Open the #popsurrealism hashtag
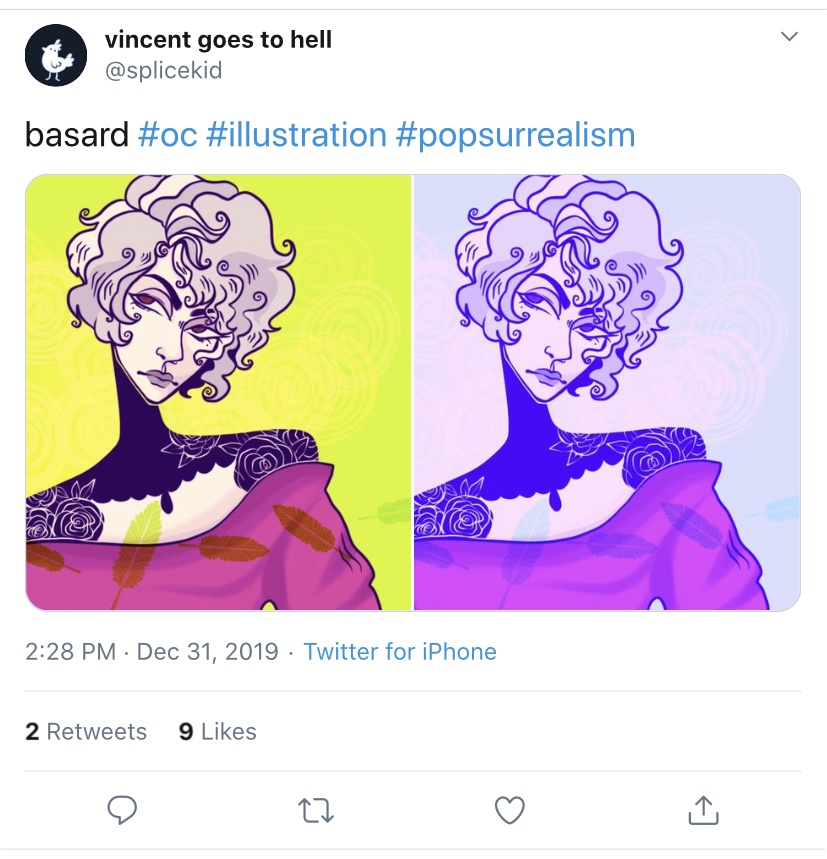 click(x=515, y=136)
